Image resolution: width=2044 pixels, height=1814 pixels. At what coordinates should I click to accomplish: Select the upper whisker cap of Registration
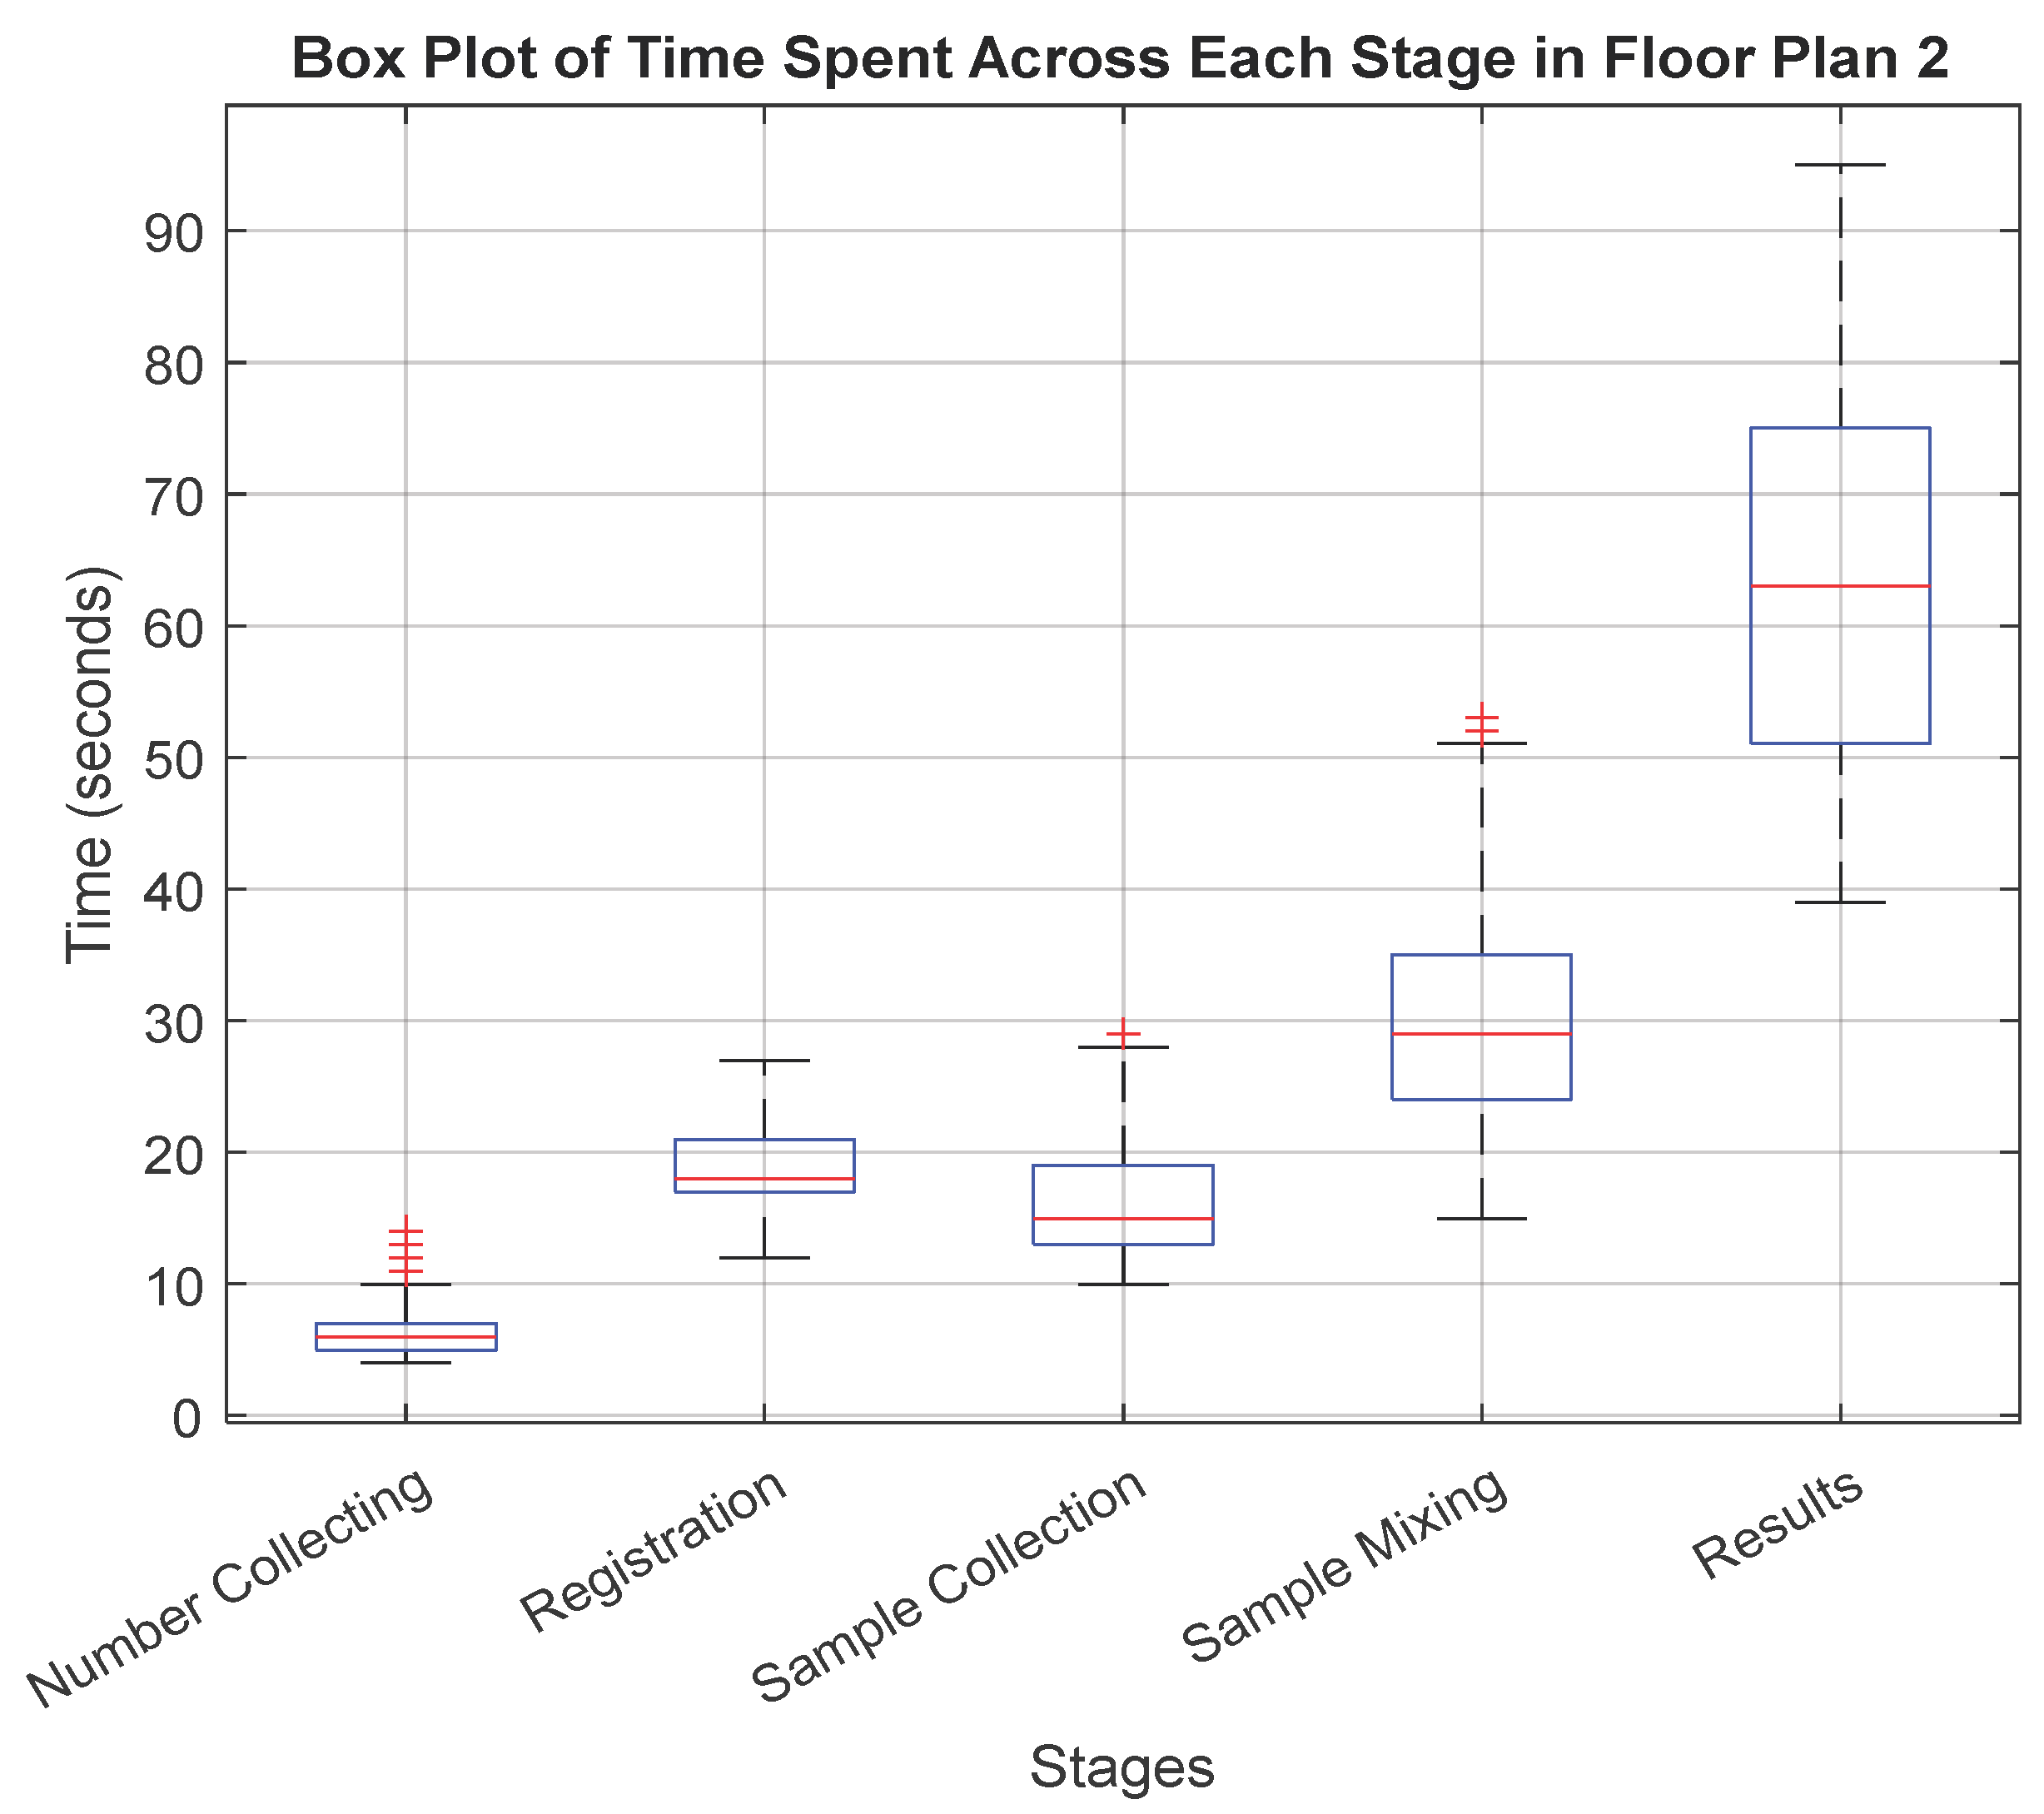(764, 1060)
